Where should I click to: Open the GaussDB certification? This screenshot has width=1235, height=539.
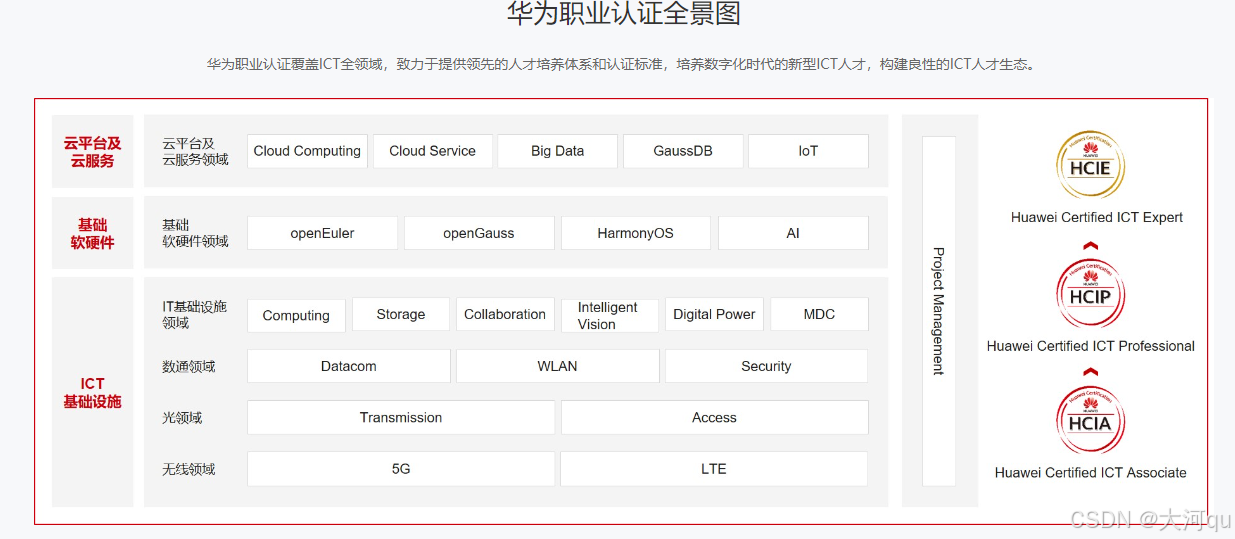[x=683, y=151]
